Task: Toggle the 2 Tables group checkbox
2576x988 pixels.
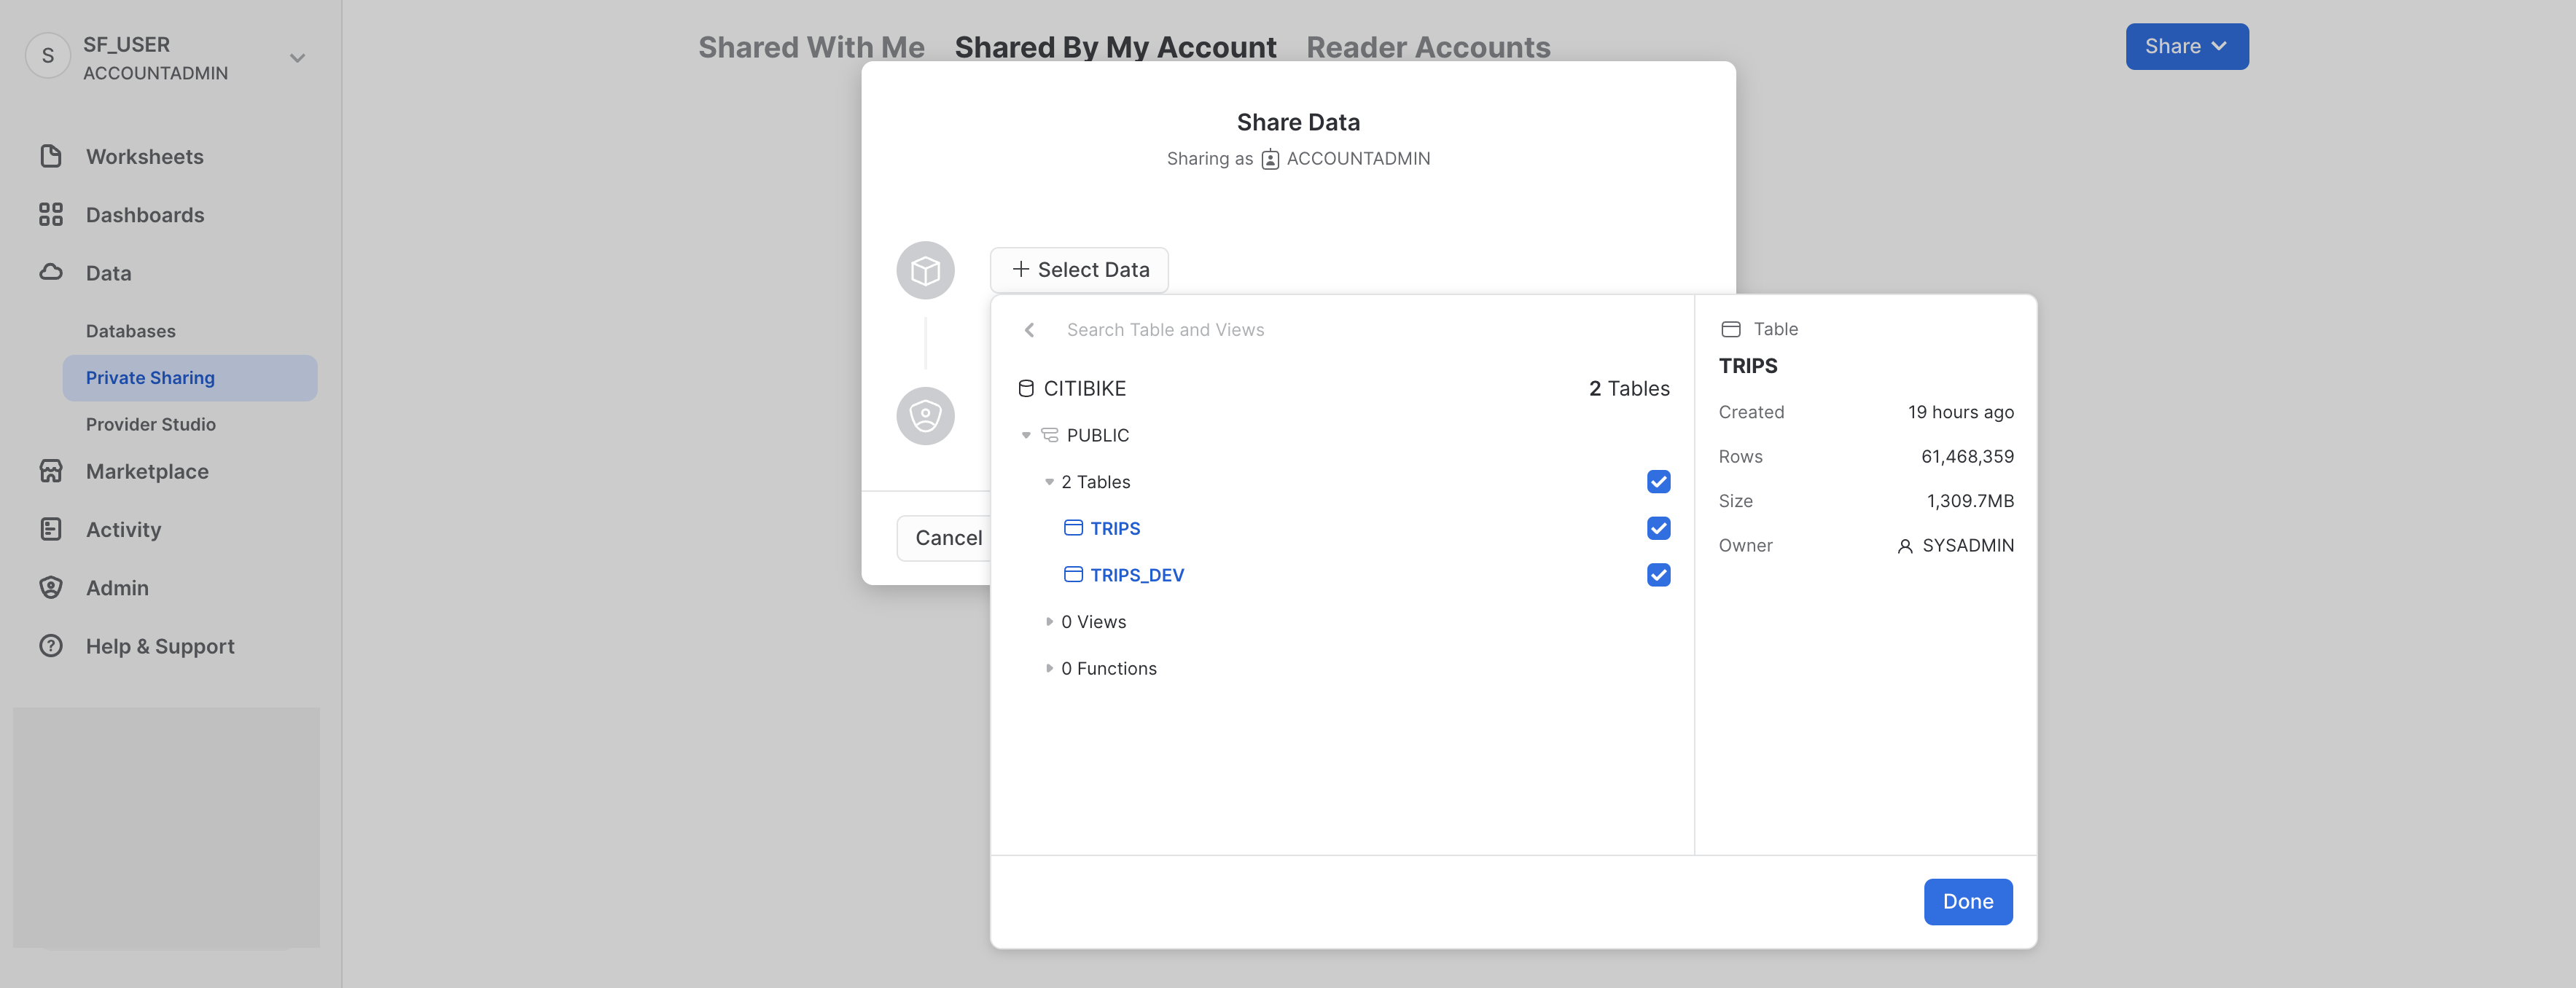Action: click(x=1657, y=482)
